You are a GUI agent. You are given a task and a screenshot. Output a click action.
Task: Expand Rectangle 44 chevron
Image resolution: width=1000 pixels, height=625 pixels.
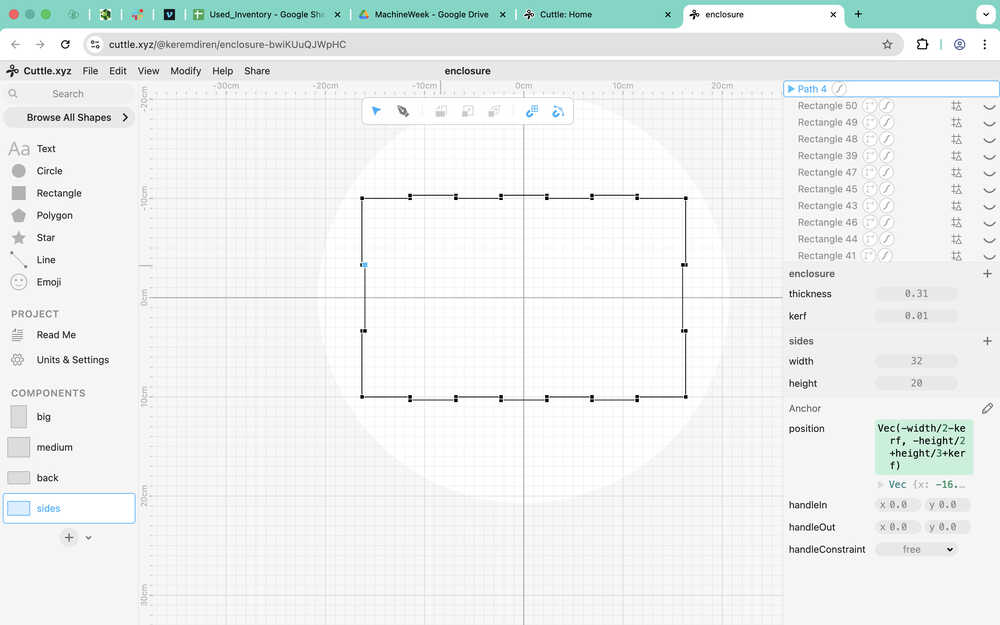[989, 240]
